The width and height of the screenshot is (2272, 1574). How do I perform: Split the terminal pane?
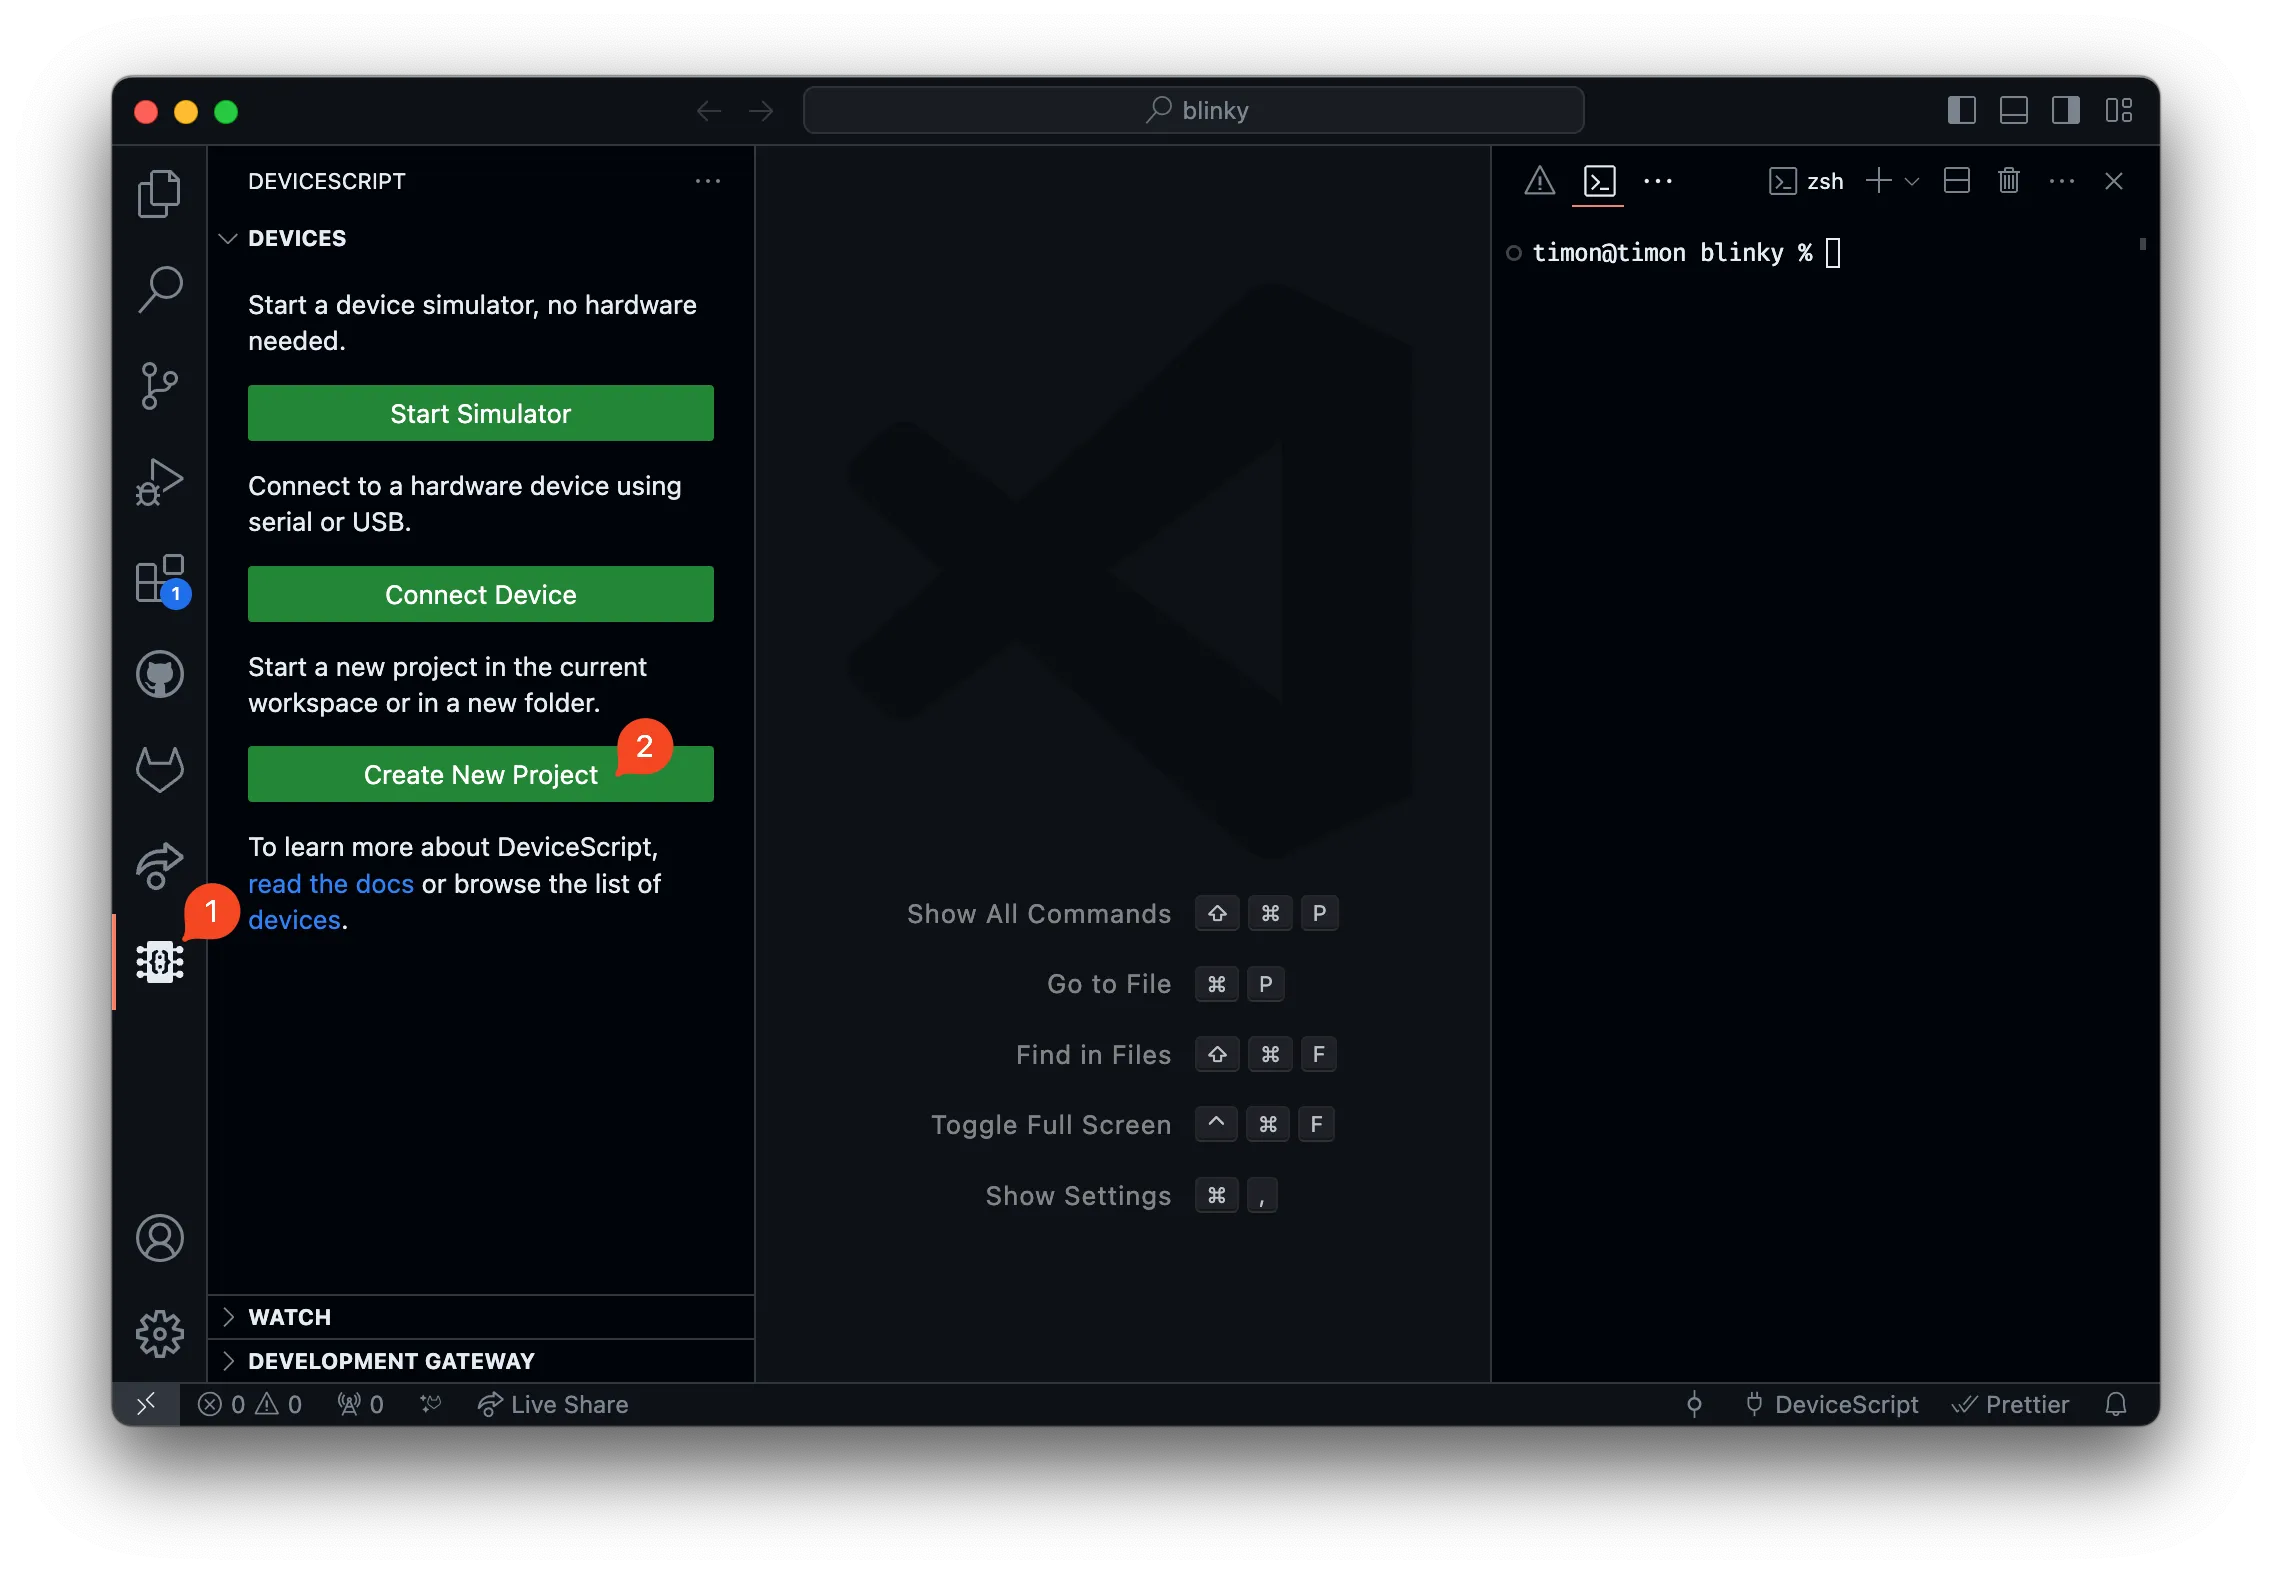coord(1956,181)
